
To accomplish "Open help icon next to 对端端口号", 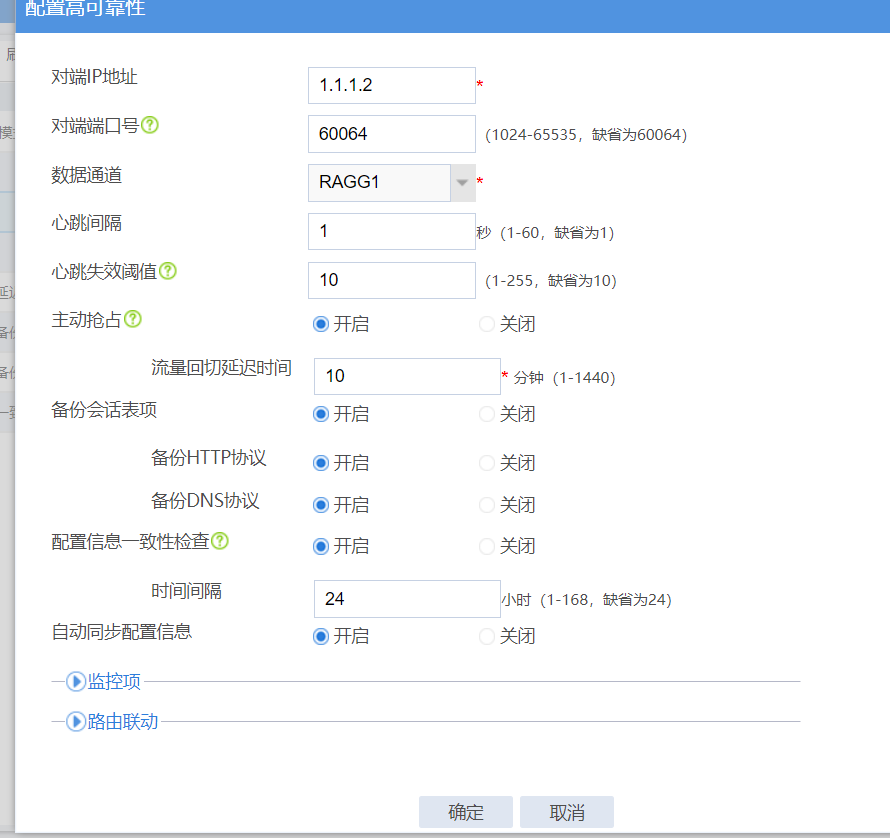I will (150, 125).
